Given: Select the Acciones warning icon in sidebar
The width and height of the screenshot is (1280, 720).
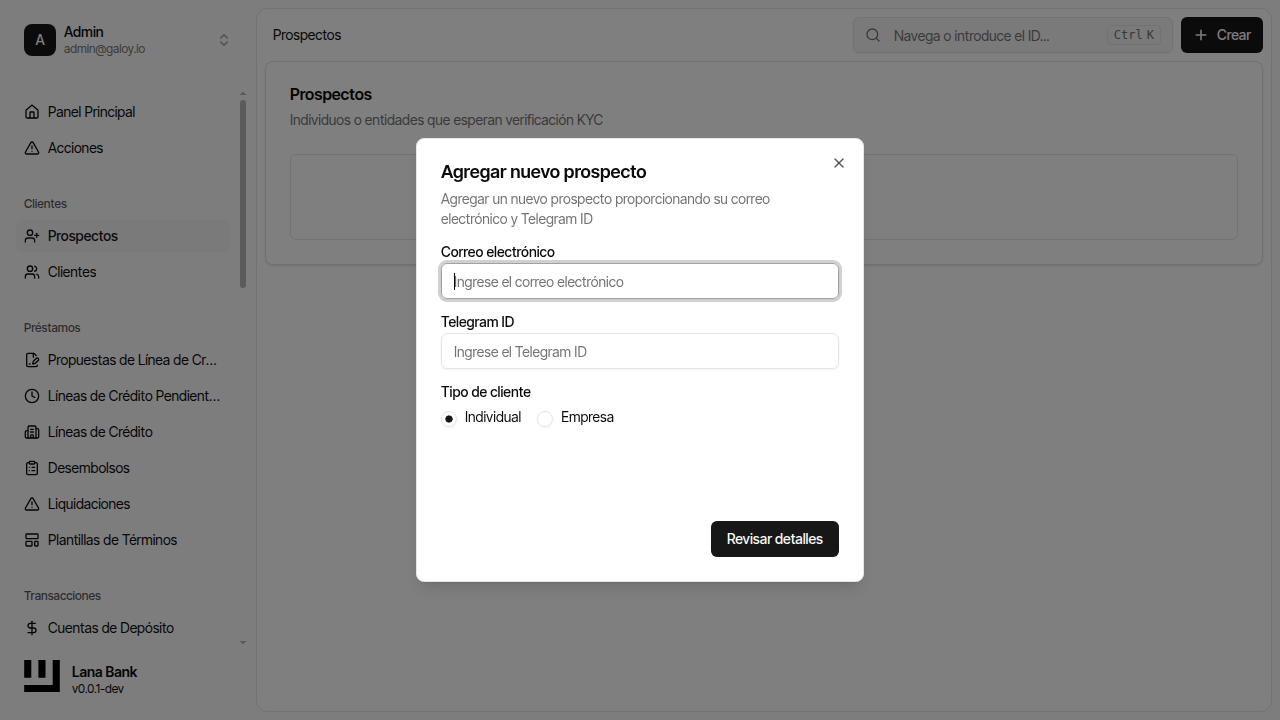Looking at the screenshot, I should [33, 147].
